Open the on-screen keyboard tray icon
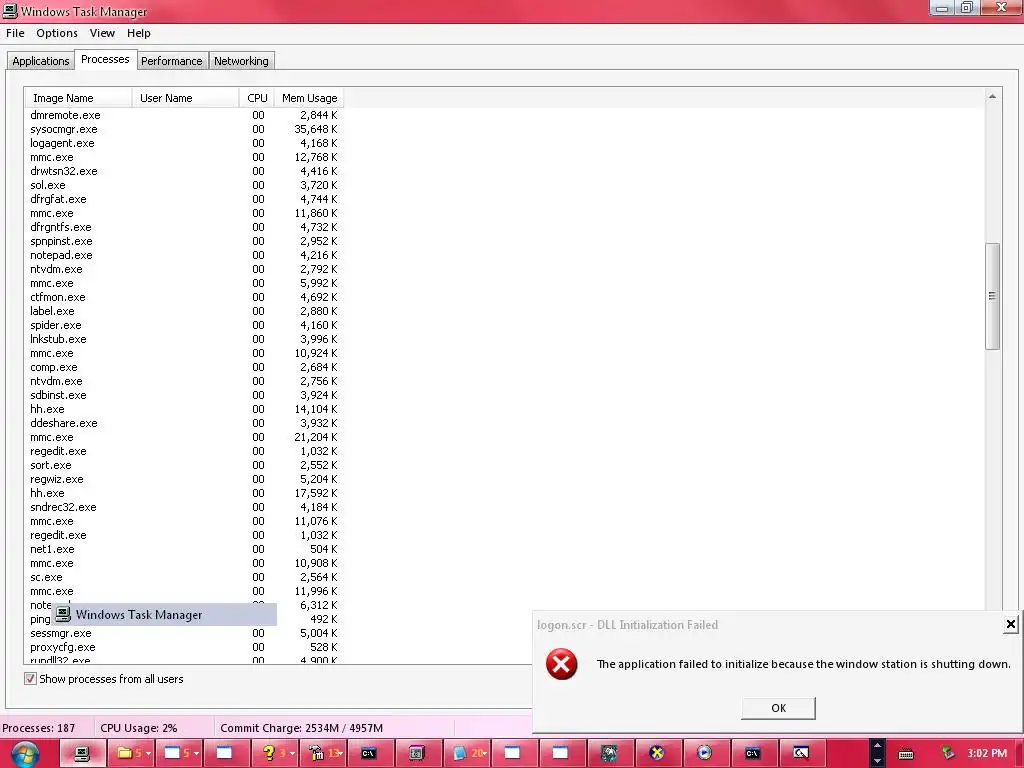The width and height of the screenshot is (1024, 768). click(906, 754)
